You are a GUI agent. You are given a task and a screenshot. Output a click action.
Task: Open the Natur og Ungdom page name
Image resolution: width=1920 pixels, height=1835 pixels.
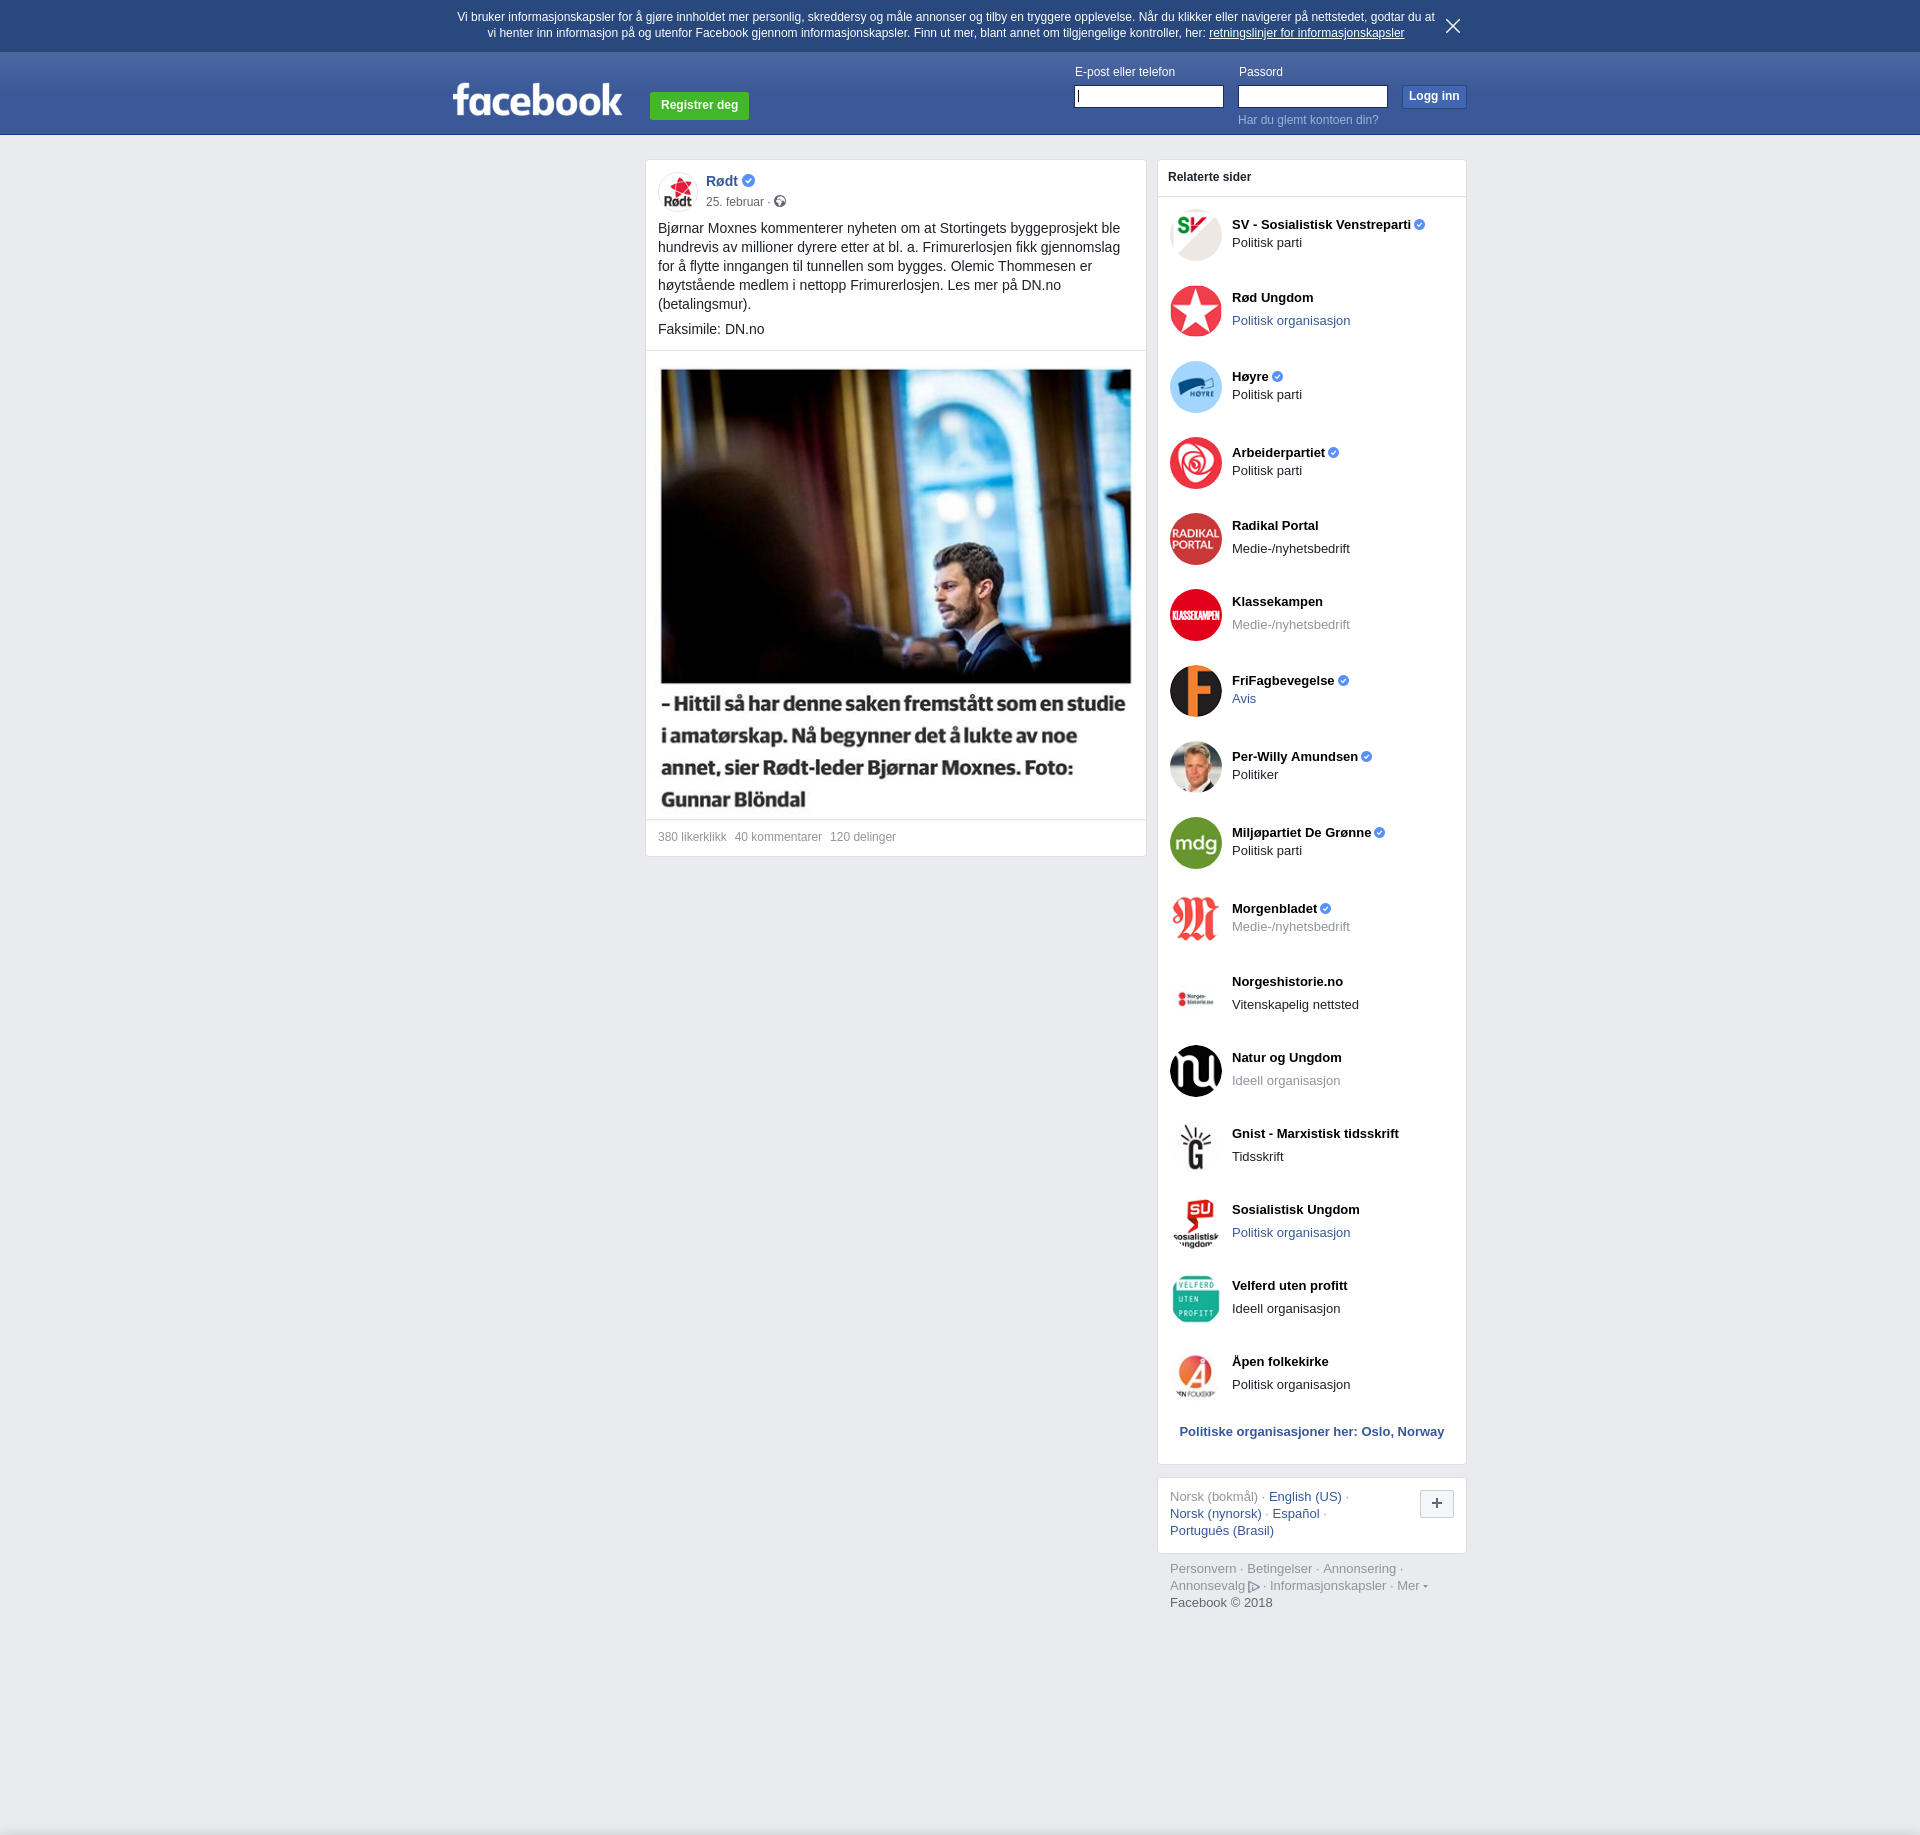click(1287, 1058)
